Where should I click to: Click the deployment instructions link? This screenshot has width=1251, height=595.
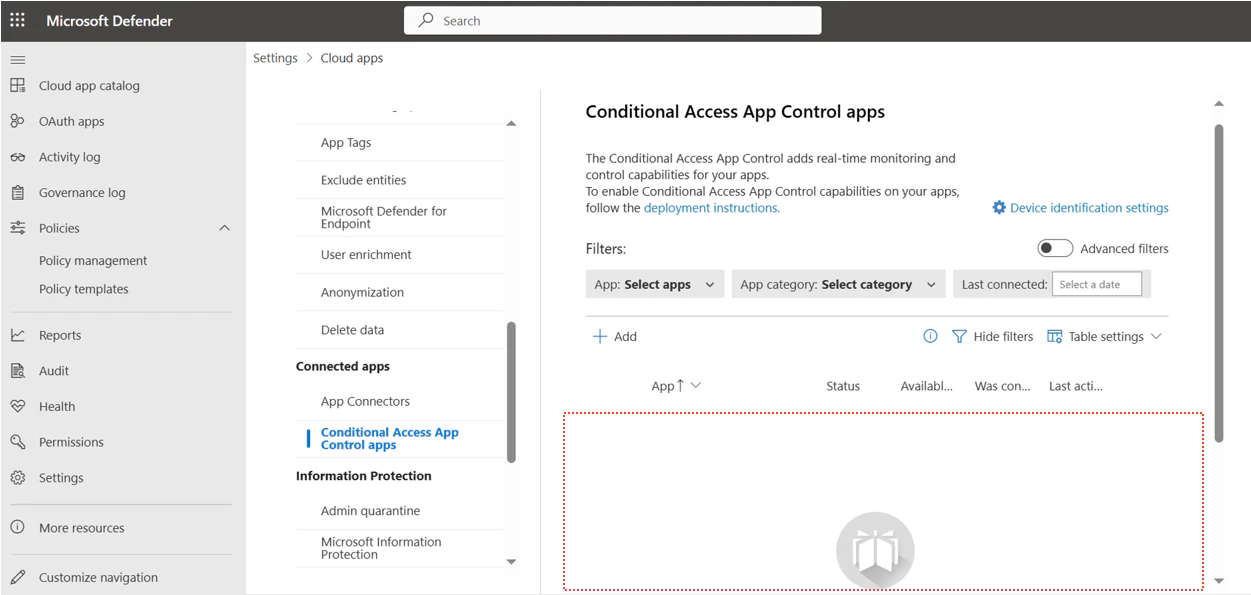point(712,208)
